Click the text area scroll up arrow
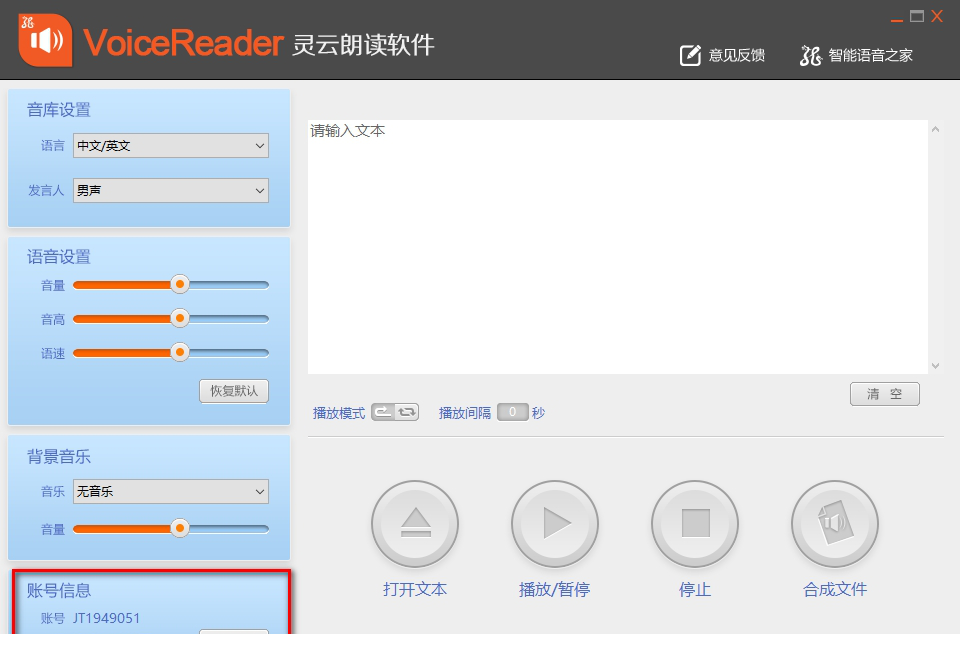 (x=936, y=129)
